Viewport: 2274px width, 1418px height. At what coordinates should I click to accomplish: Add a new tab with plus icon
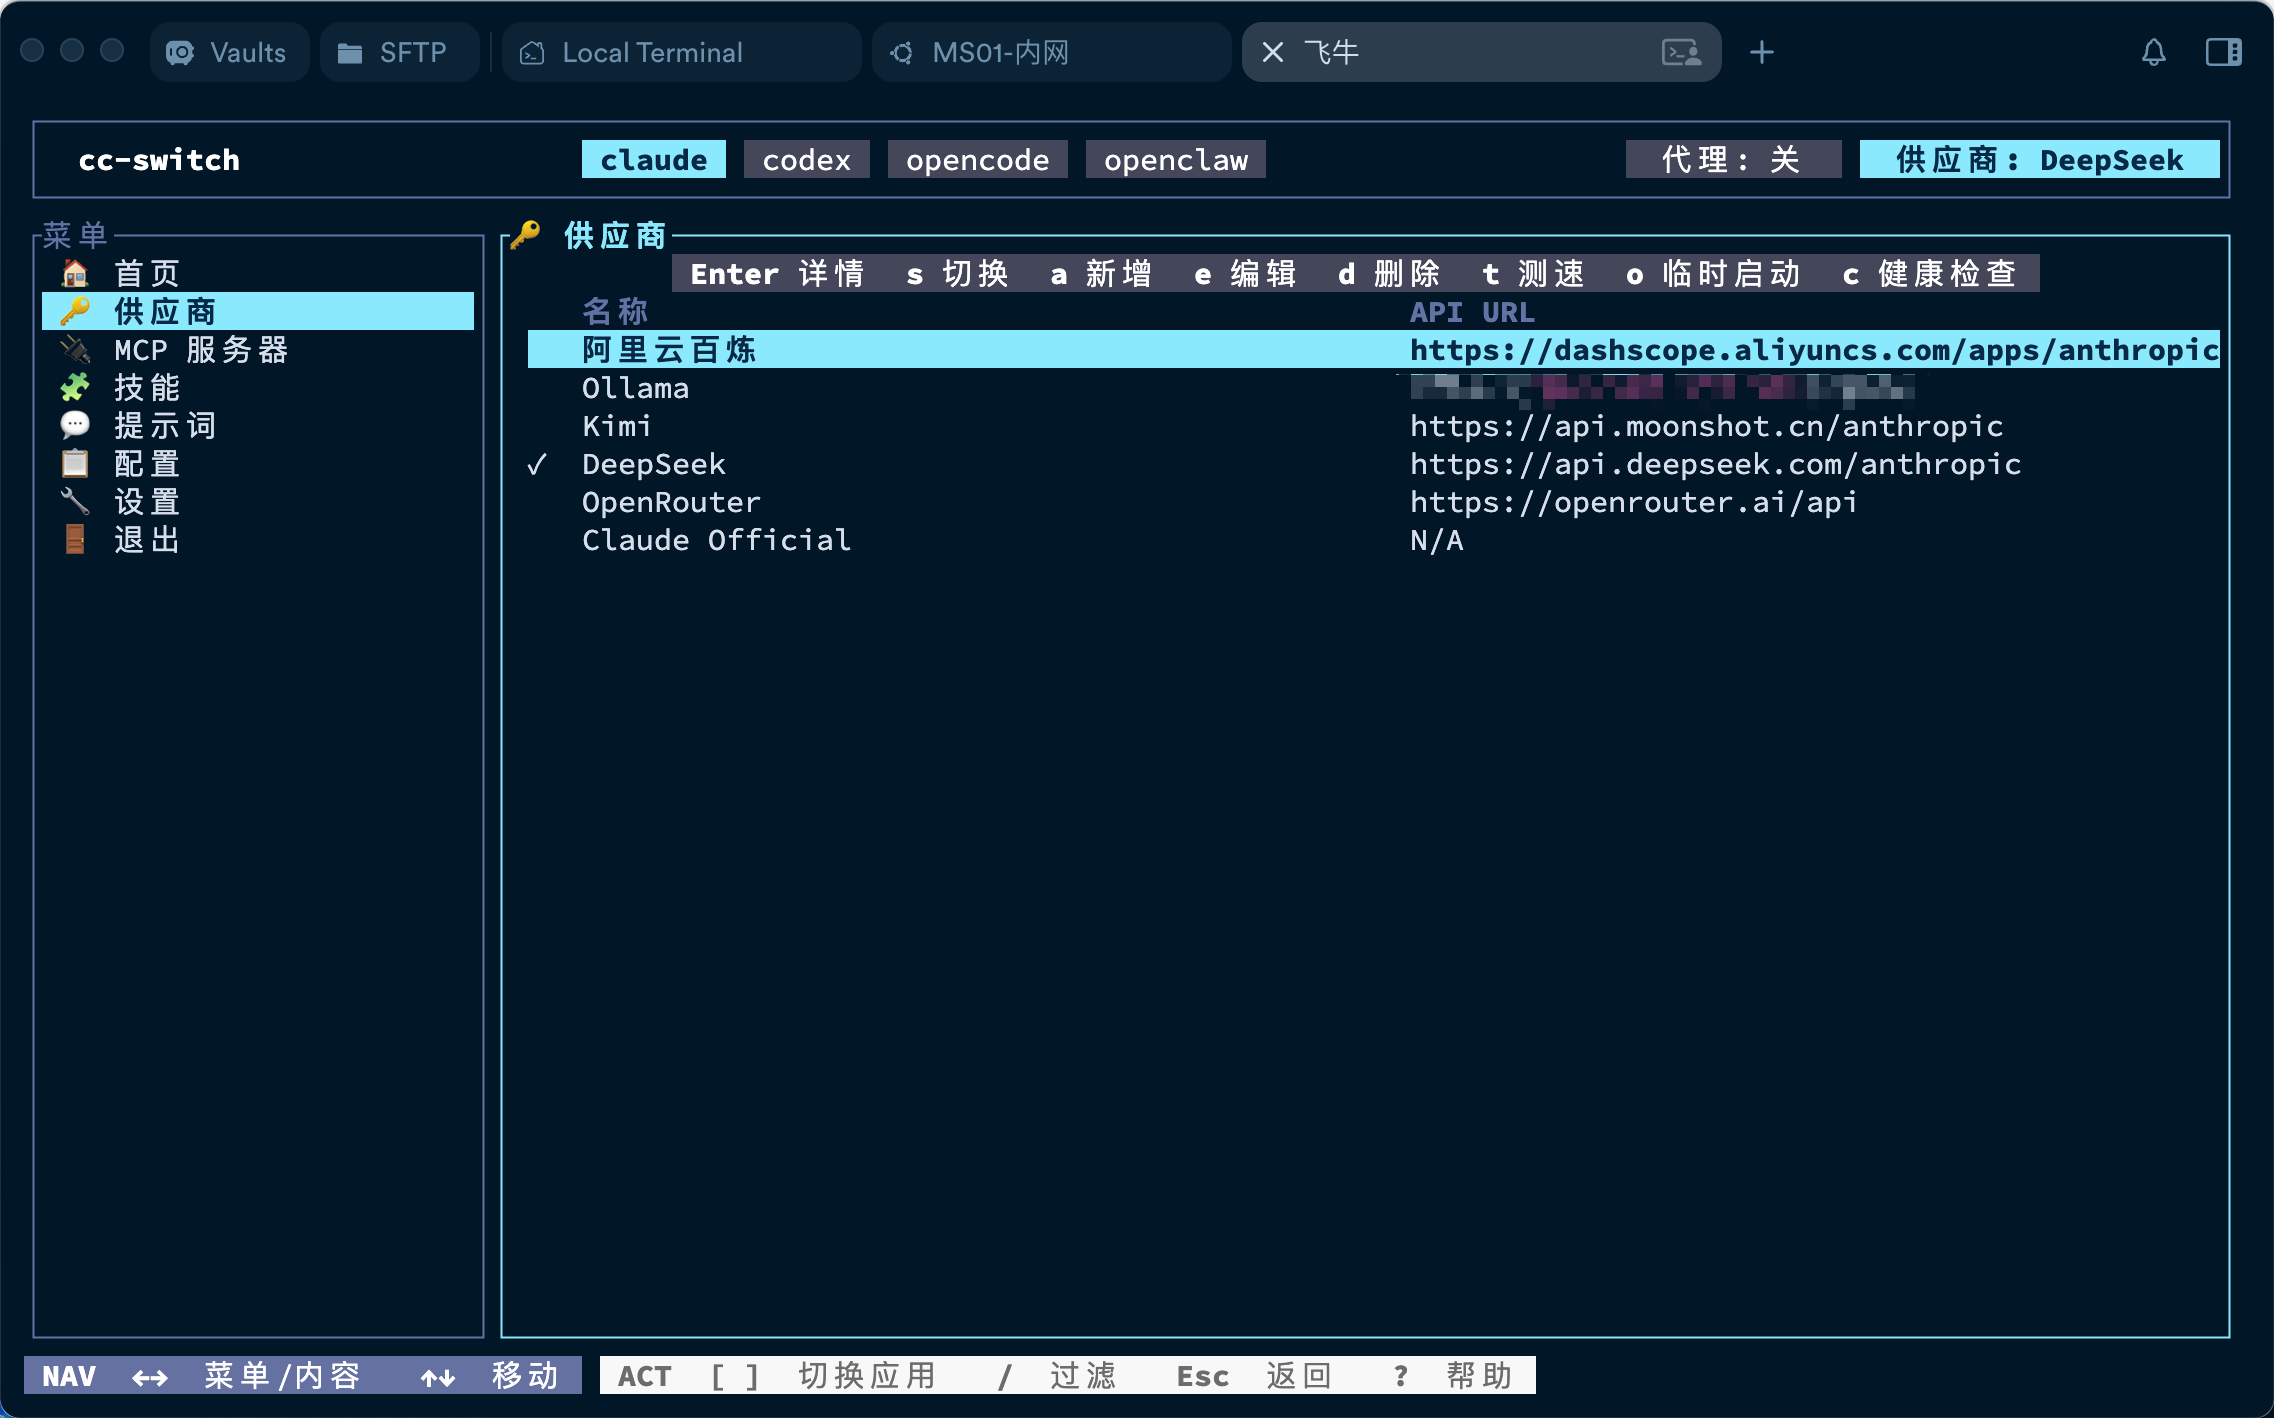(1762, 52)
